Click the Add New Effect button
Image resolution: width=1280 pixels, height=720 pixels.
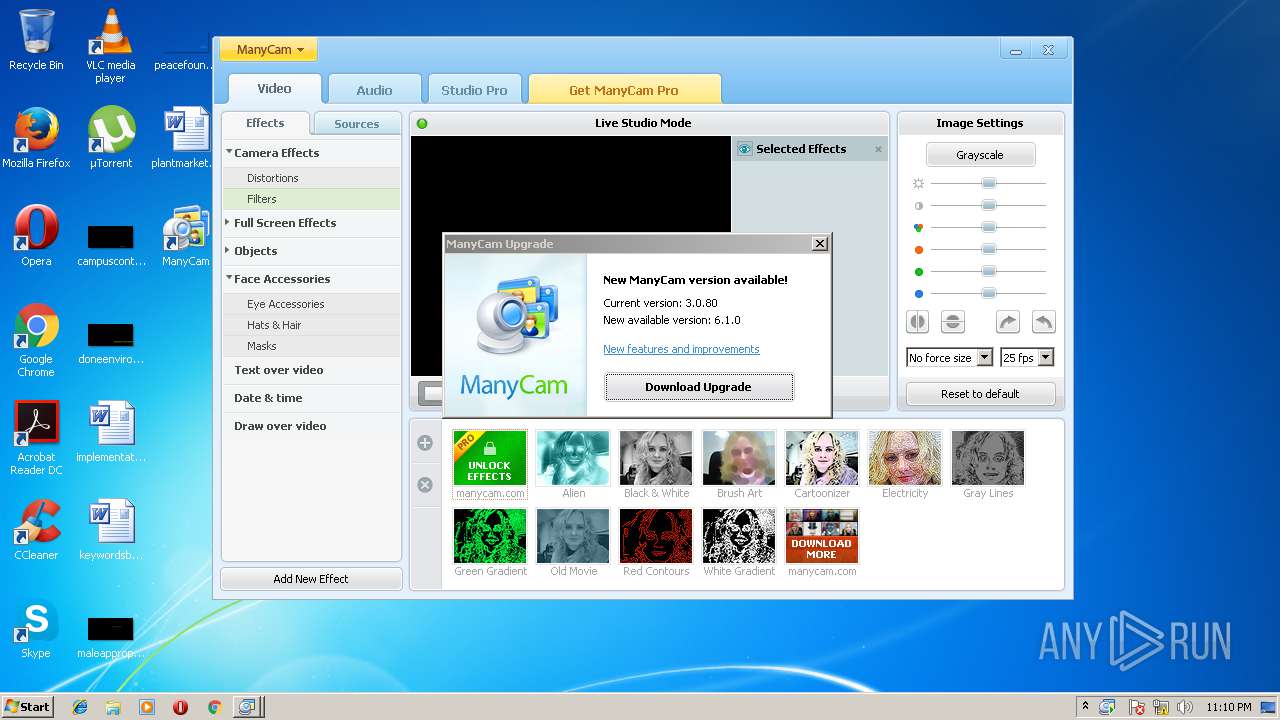click(x=311, y=579)
